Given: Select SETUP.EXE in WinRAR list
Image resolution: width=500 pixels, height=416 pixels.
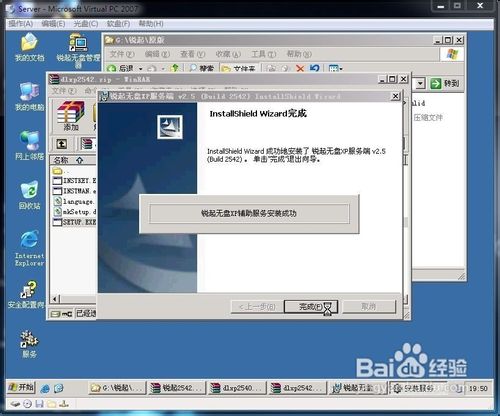Looking at the screenshot, I should coord(74,222).
